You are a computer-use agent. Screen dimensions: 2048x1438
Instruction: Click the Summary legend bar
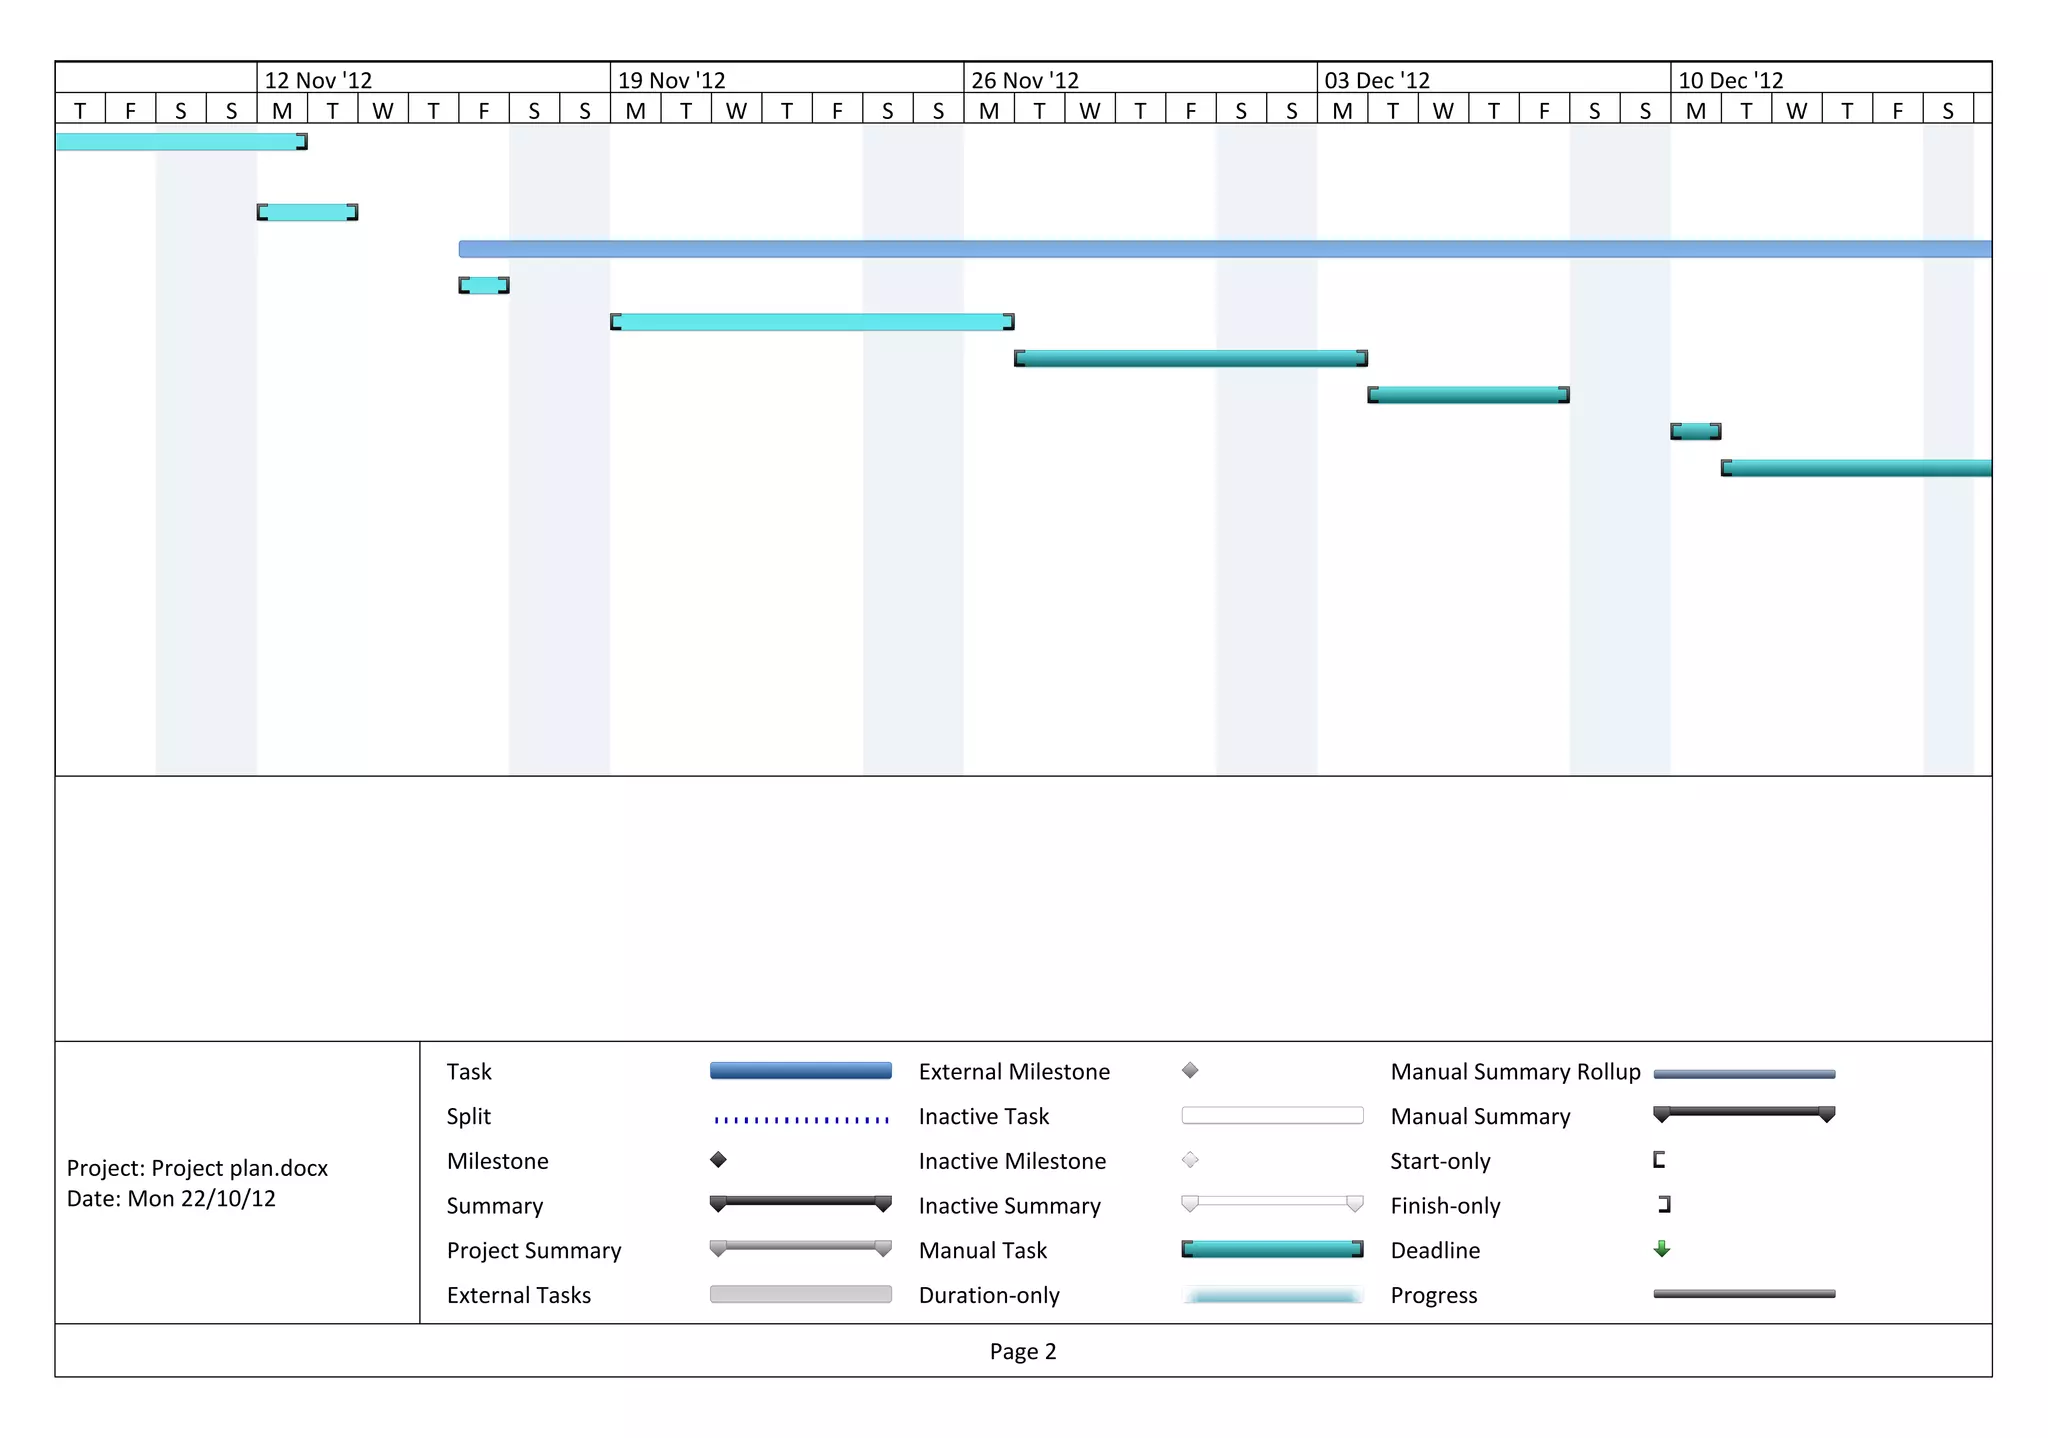click(800, 1202)
